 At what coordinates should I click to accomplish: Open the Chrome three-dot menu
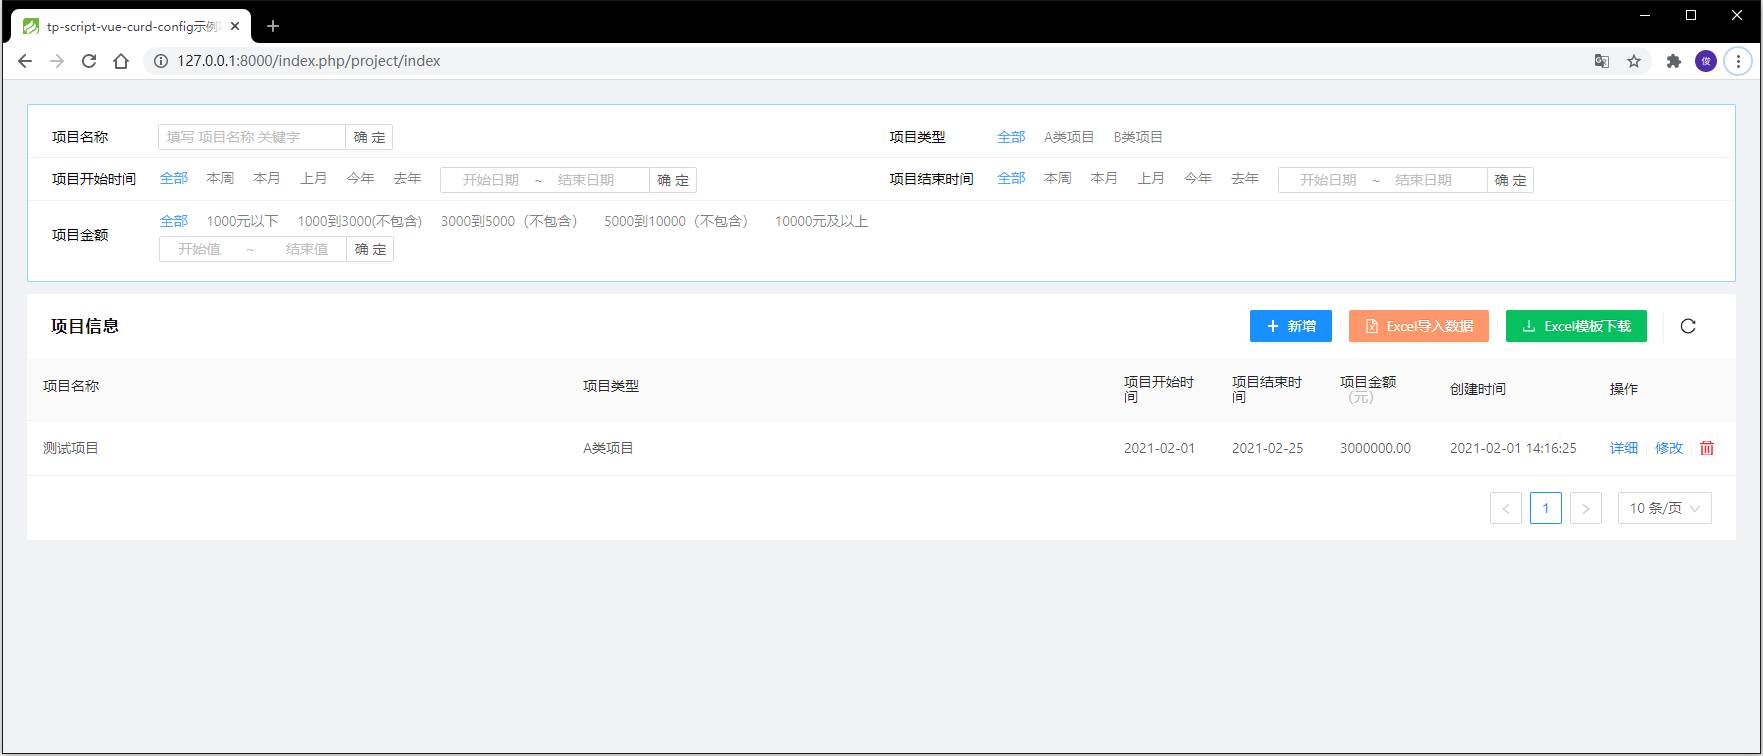(1738, 61)
